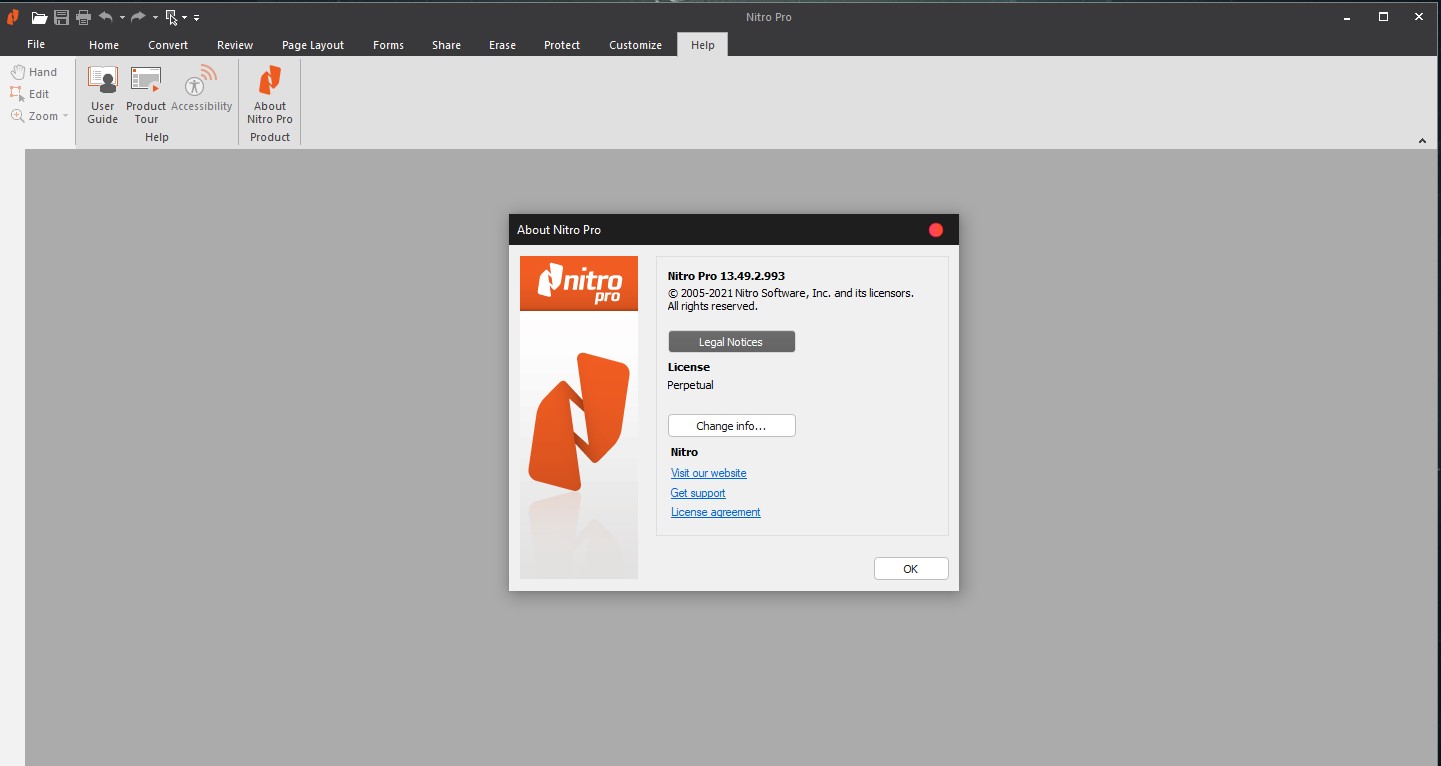This screenshot has height=766, width=1441.
Task: Click the Accessibility ribbon button
Action: tap(202, 89)
